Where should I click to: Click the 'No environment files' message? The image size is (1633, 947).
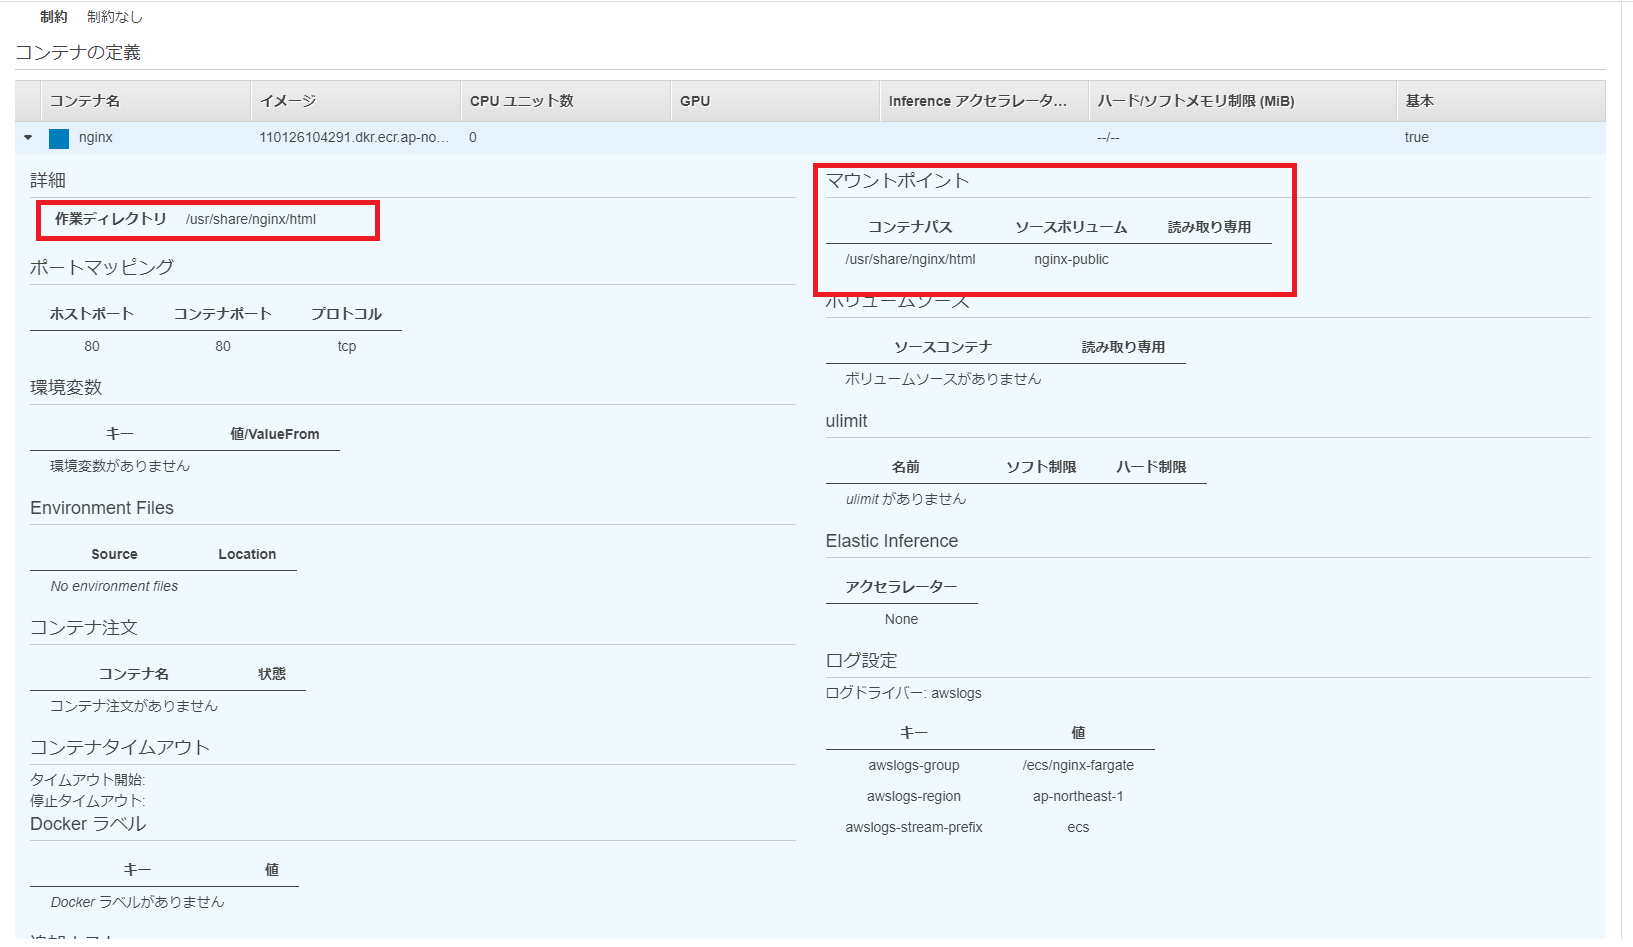click(x=115, y=587)
